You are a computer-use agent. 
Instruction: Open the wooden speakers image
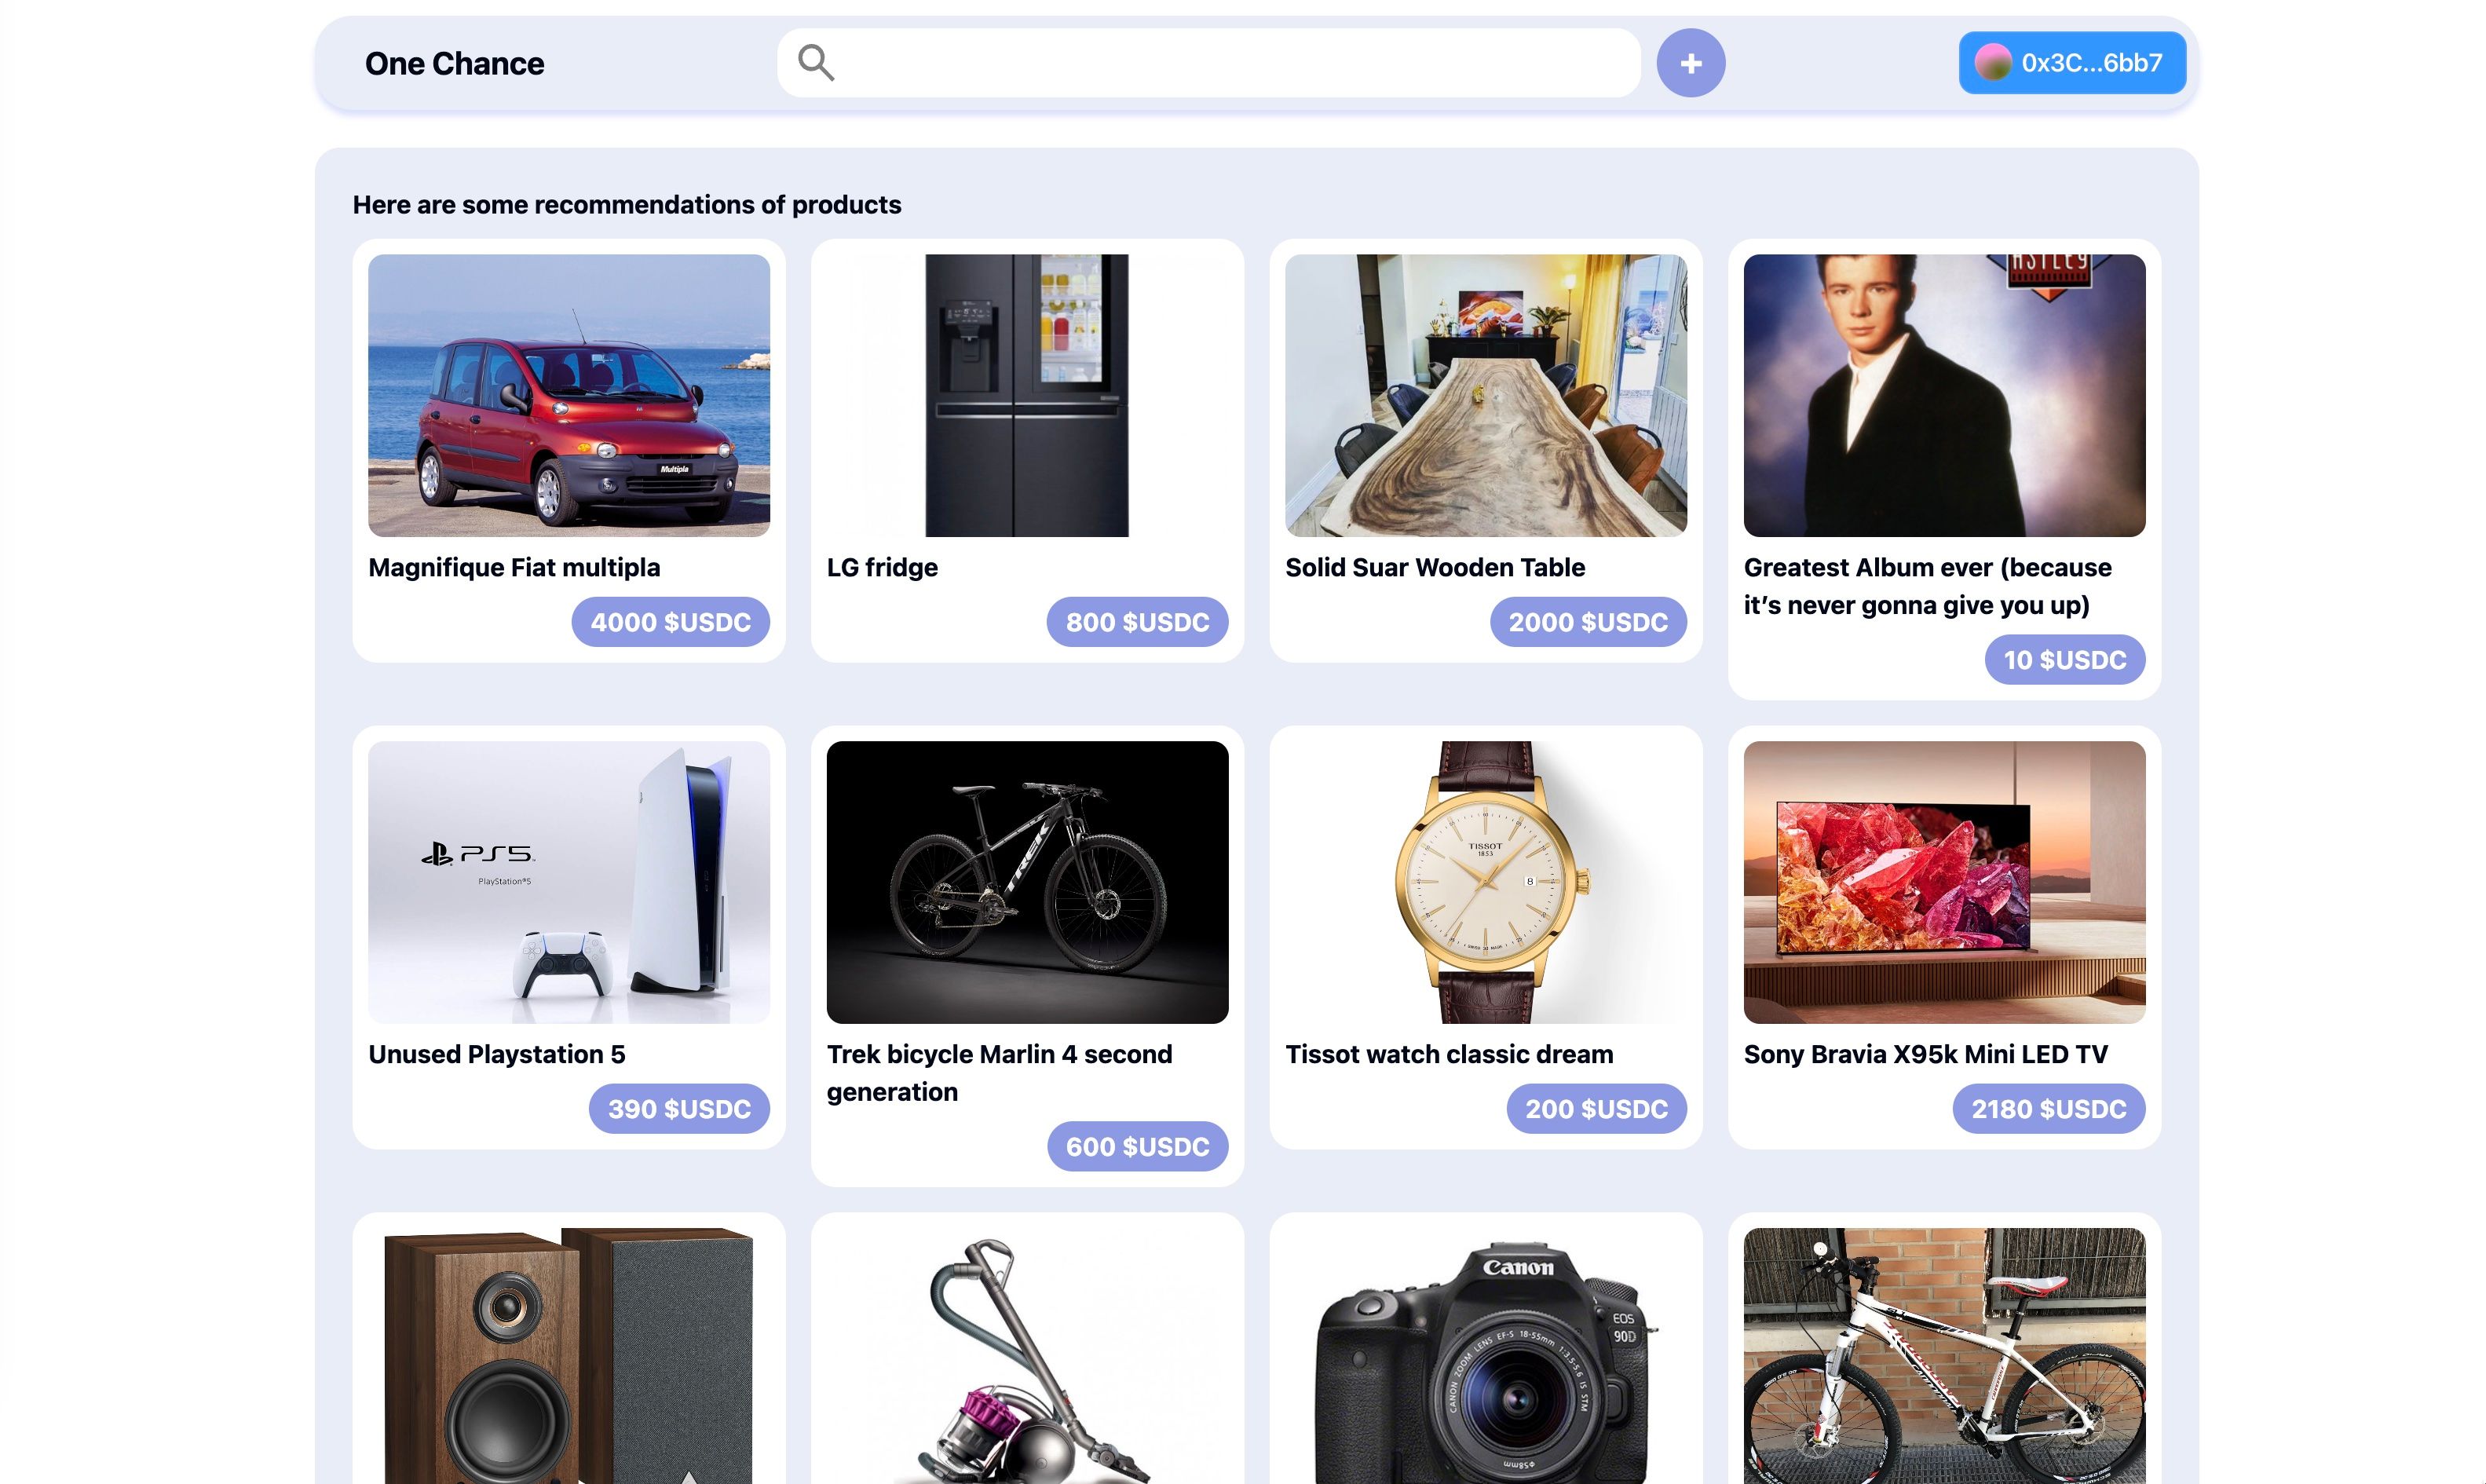coord(569,1356)
